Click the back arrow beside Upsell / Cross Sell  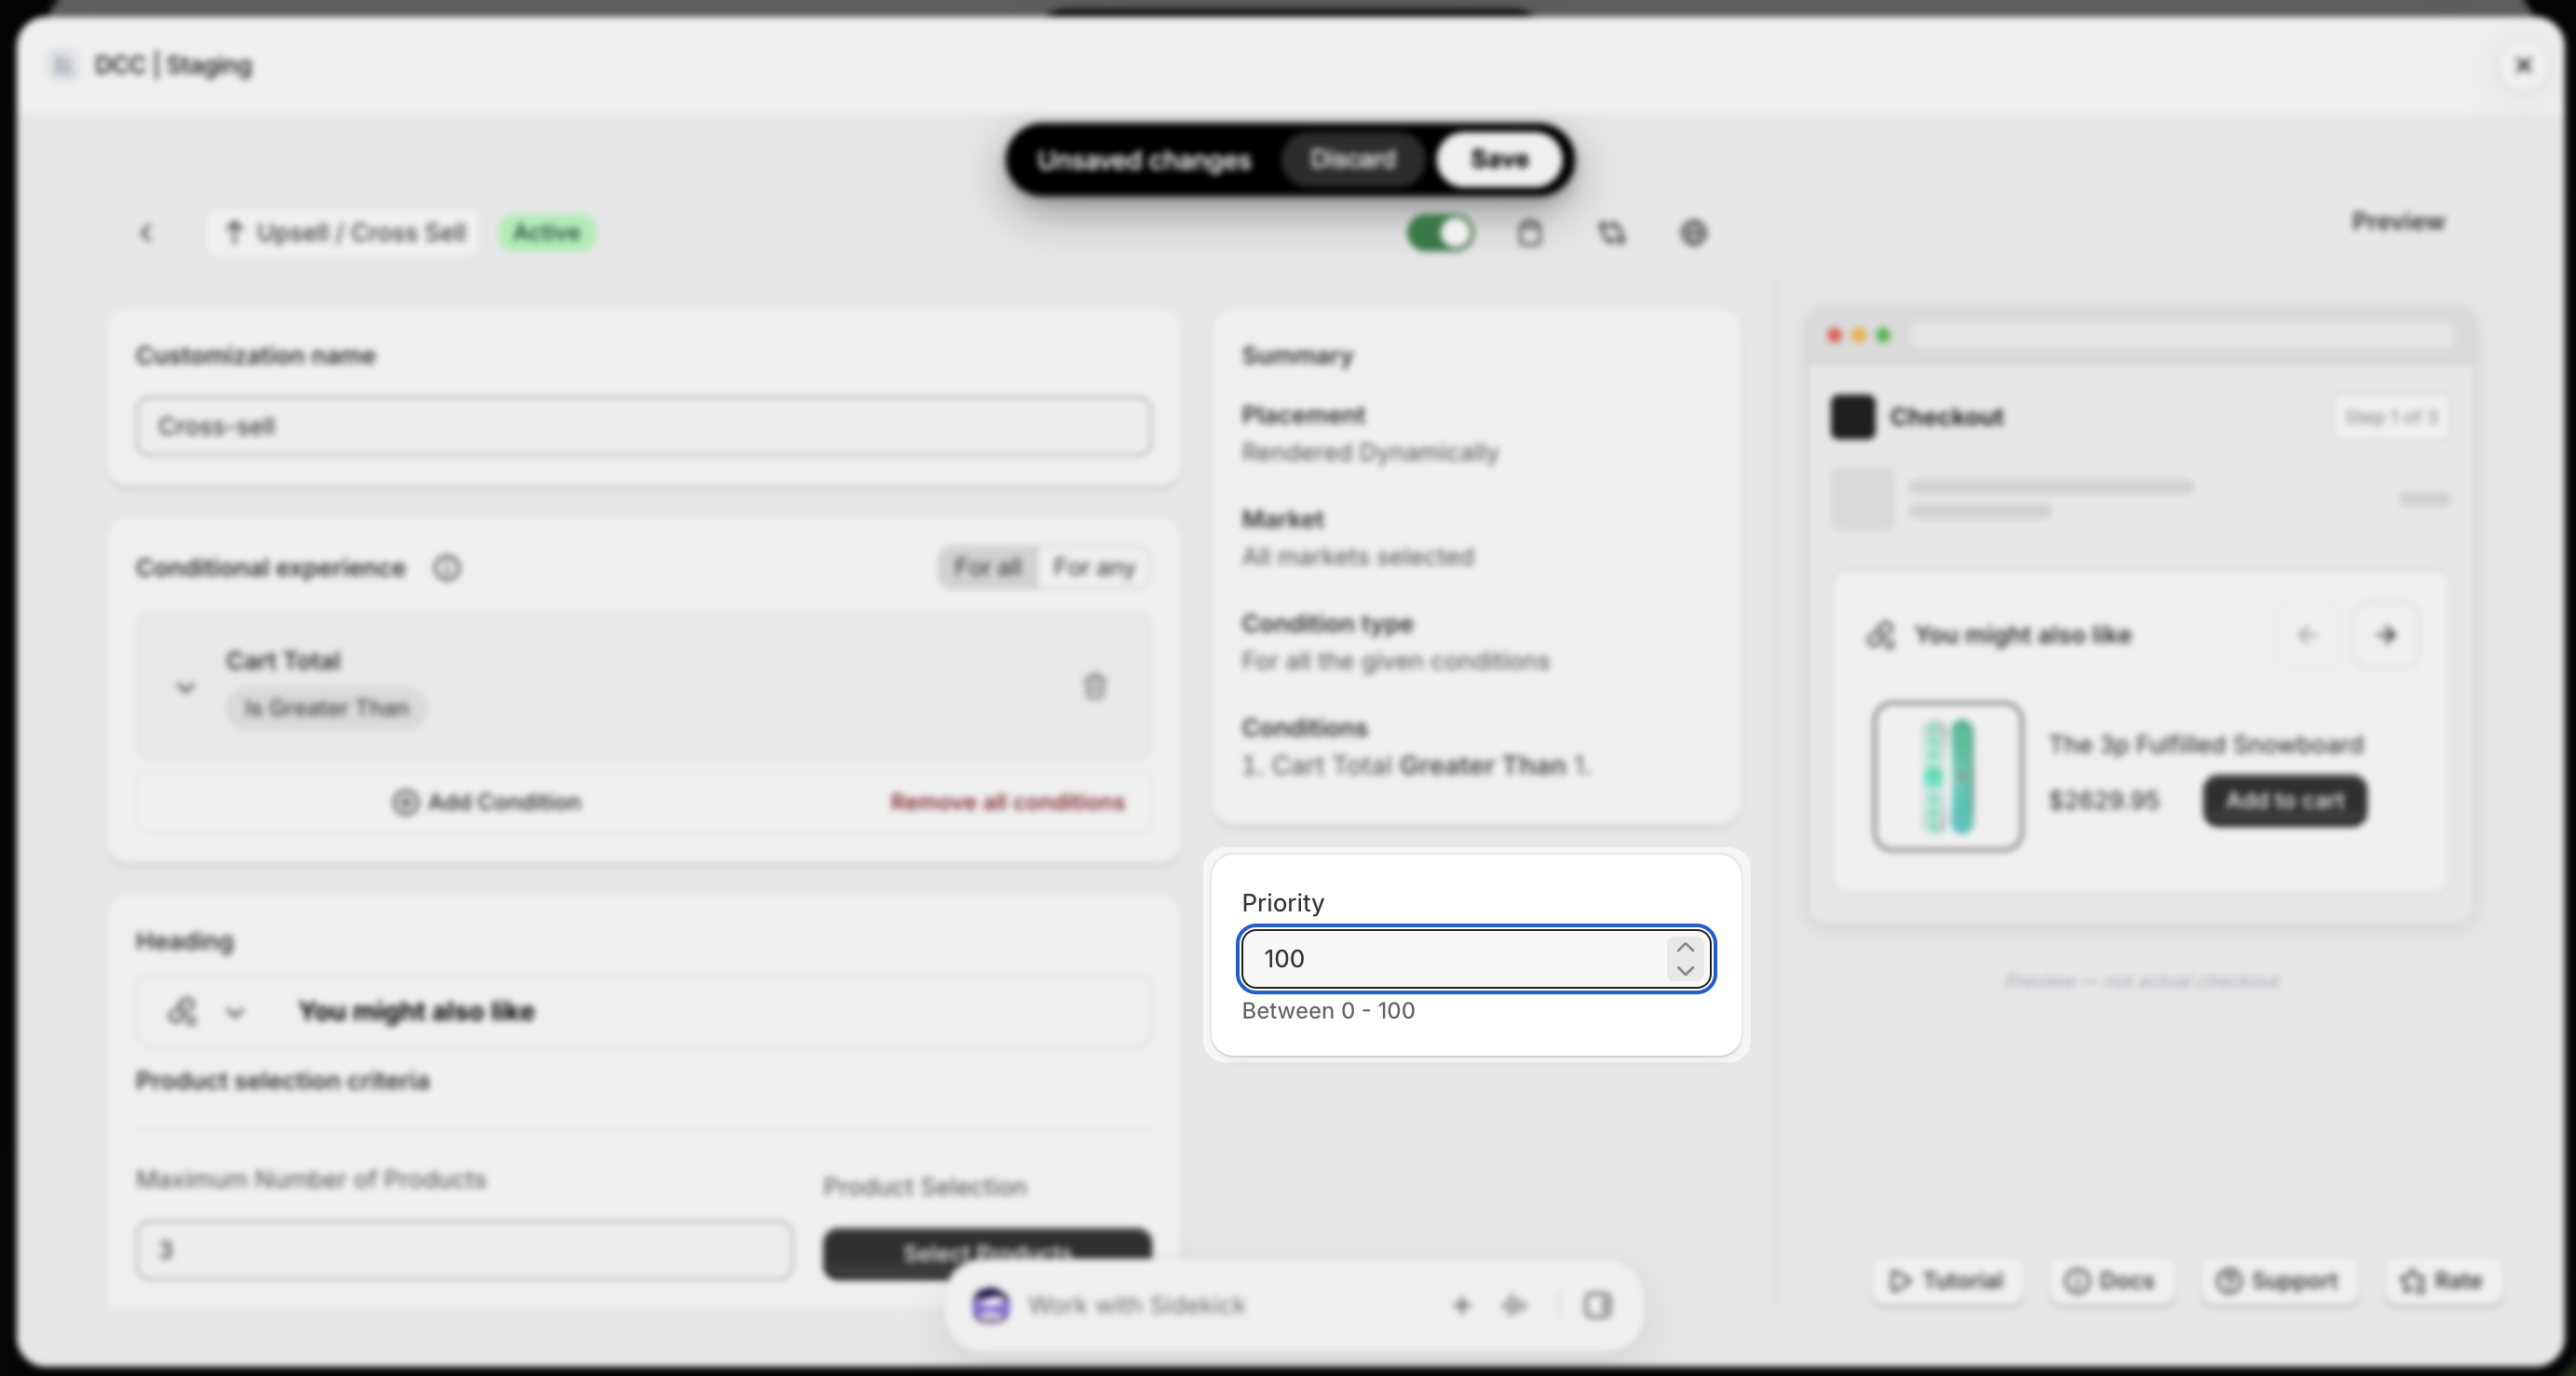146,233
